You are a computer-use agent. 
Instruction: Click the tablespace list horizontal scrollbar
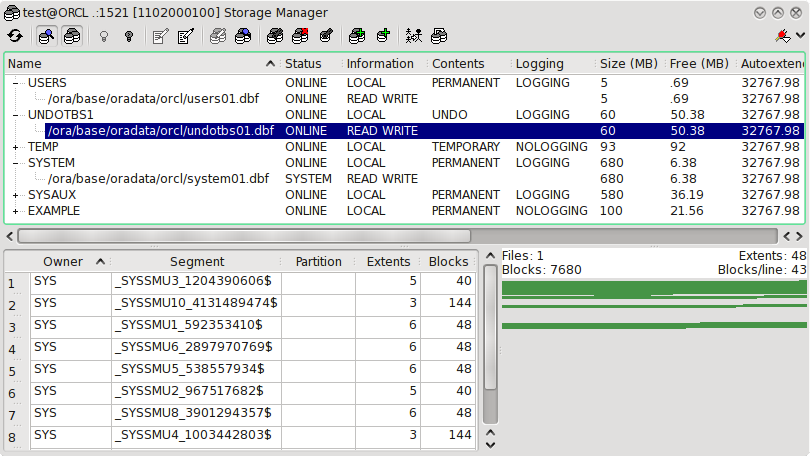[243, 236]
